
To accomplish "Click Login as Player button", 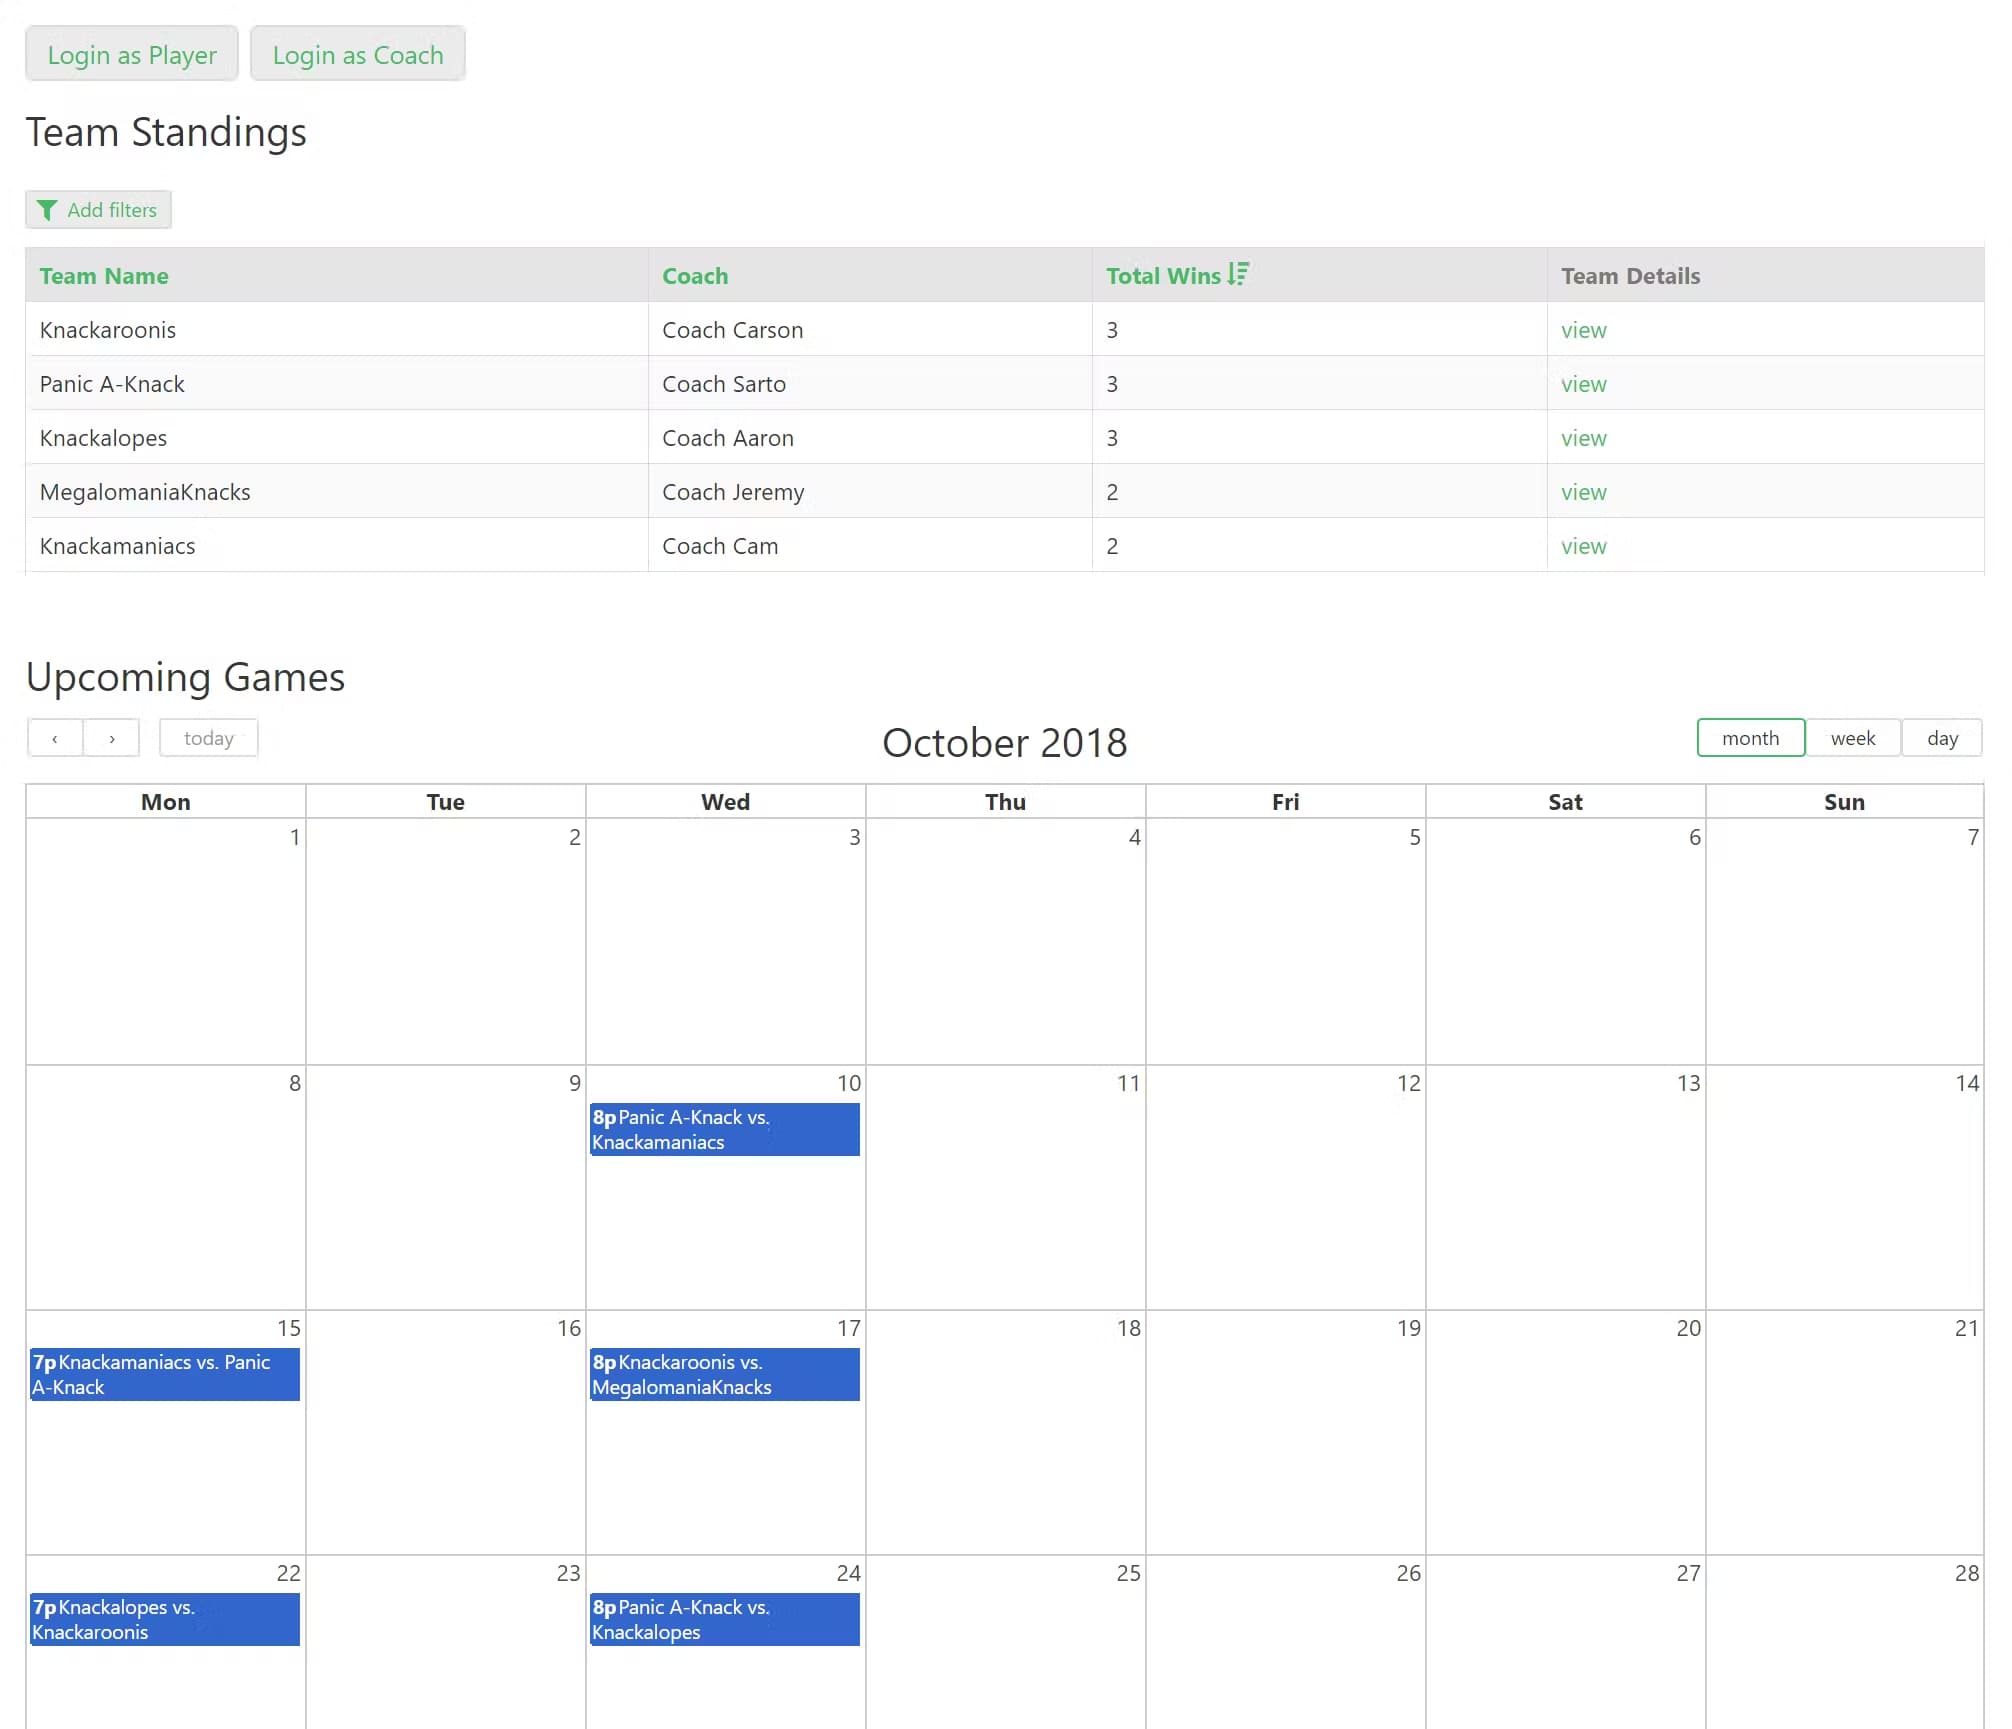I will pyautogui.click(x=132, y=54).
